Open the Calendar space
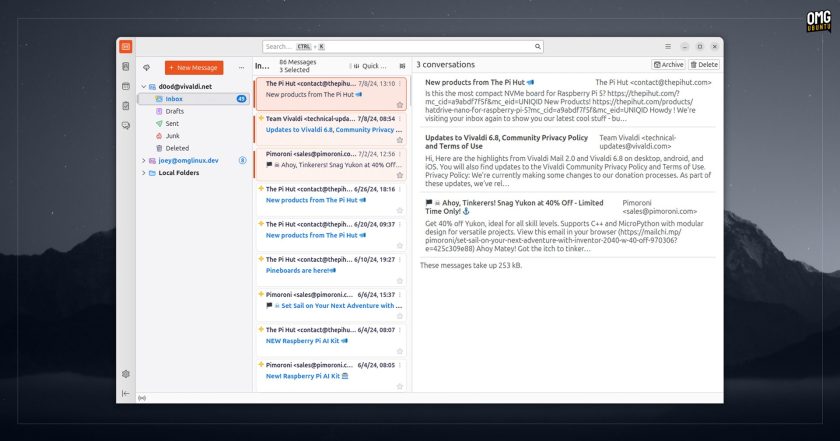The image size is (840, 441). point(125,86)
